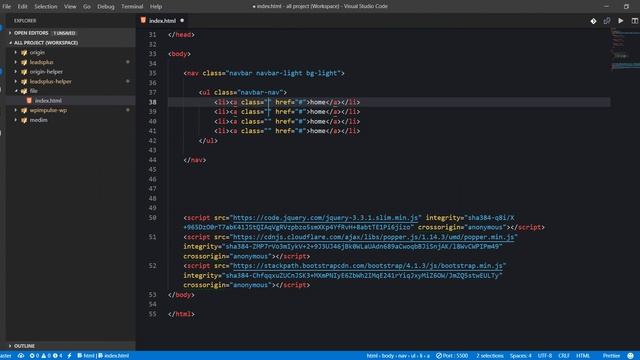Click the unsaved dot on index.html tab
This screenshot has width=640, height=360.
(x=182, y=20)
